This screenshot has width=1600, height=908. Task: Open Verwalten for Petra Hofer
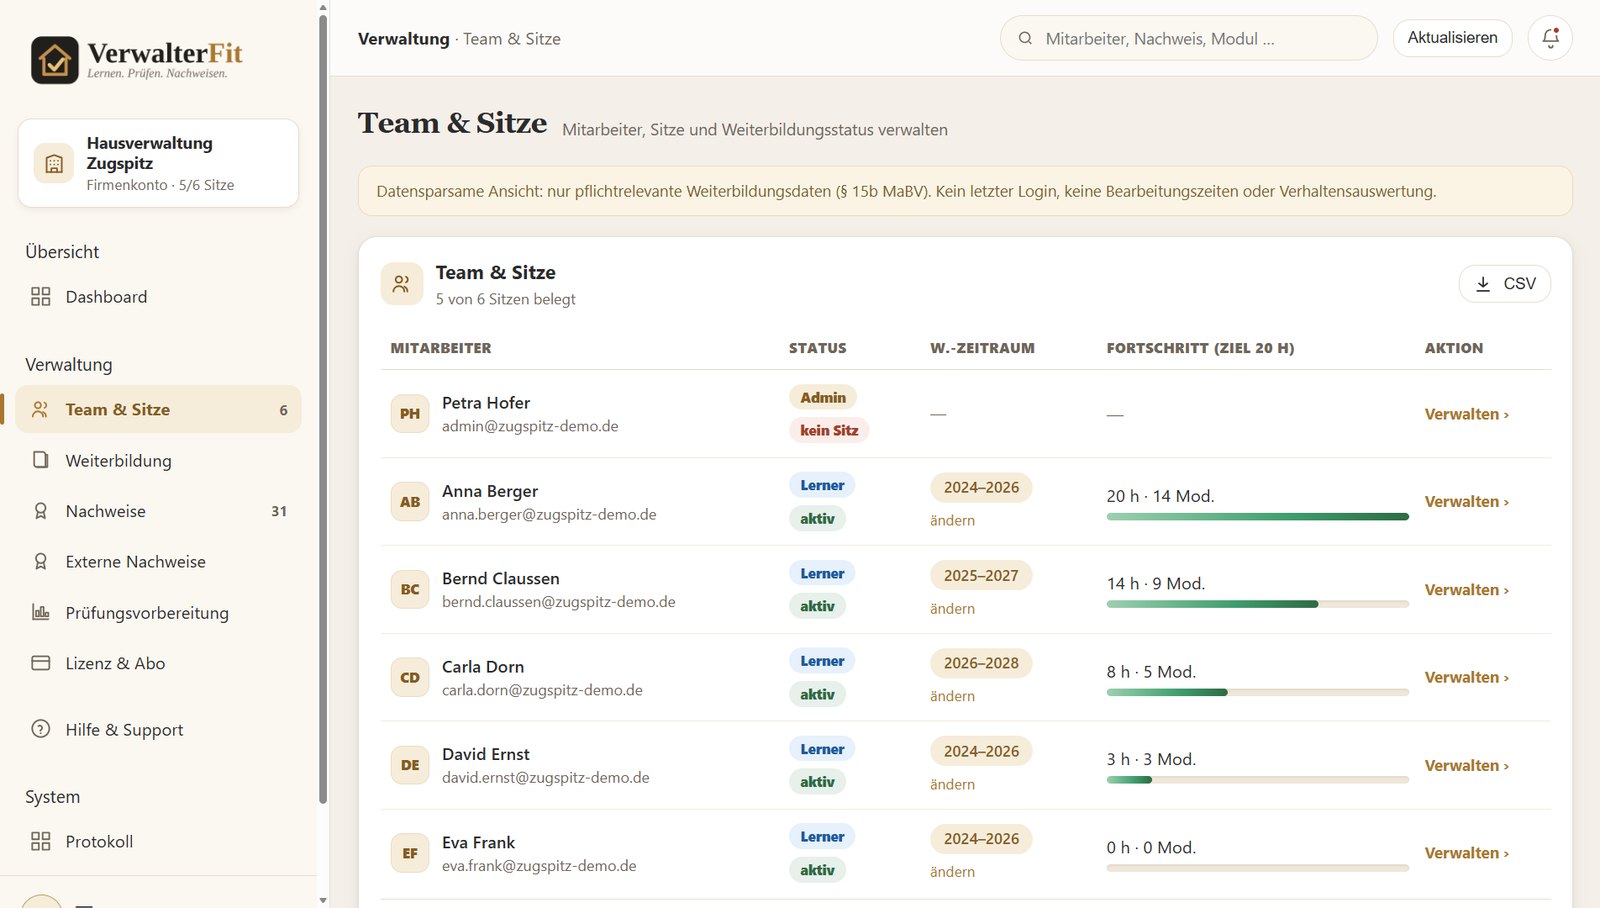pos(1466,414)
